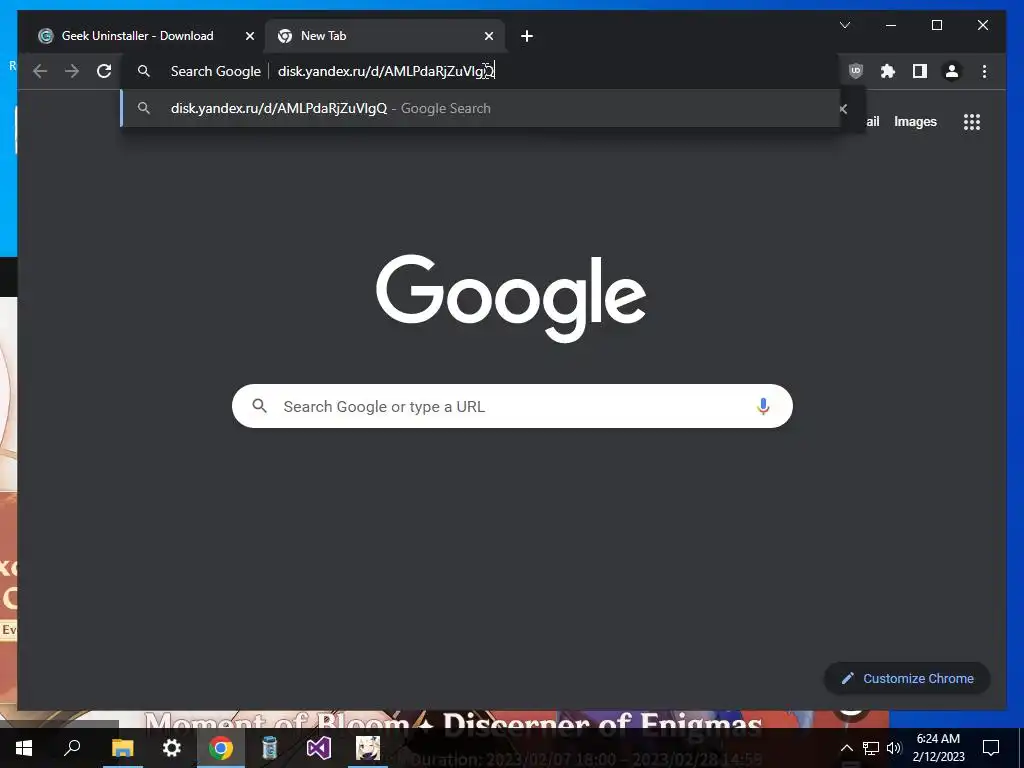
Task: Toggle the Chrome side panel
Action: click(920, 71)
